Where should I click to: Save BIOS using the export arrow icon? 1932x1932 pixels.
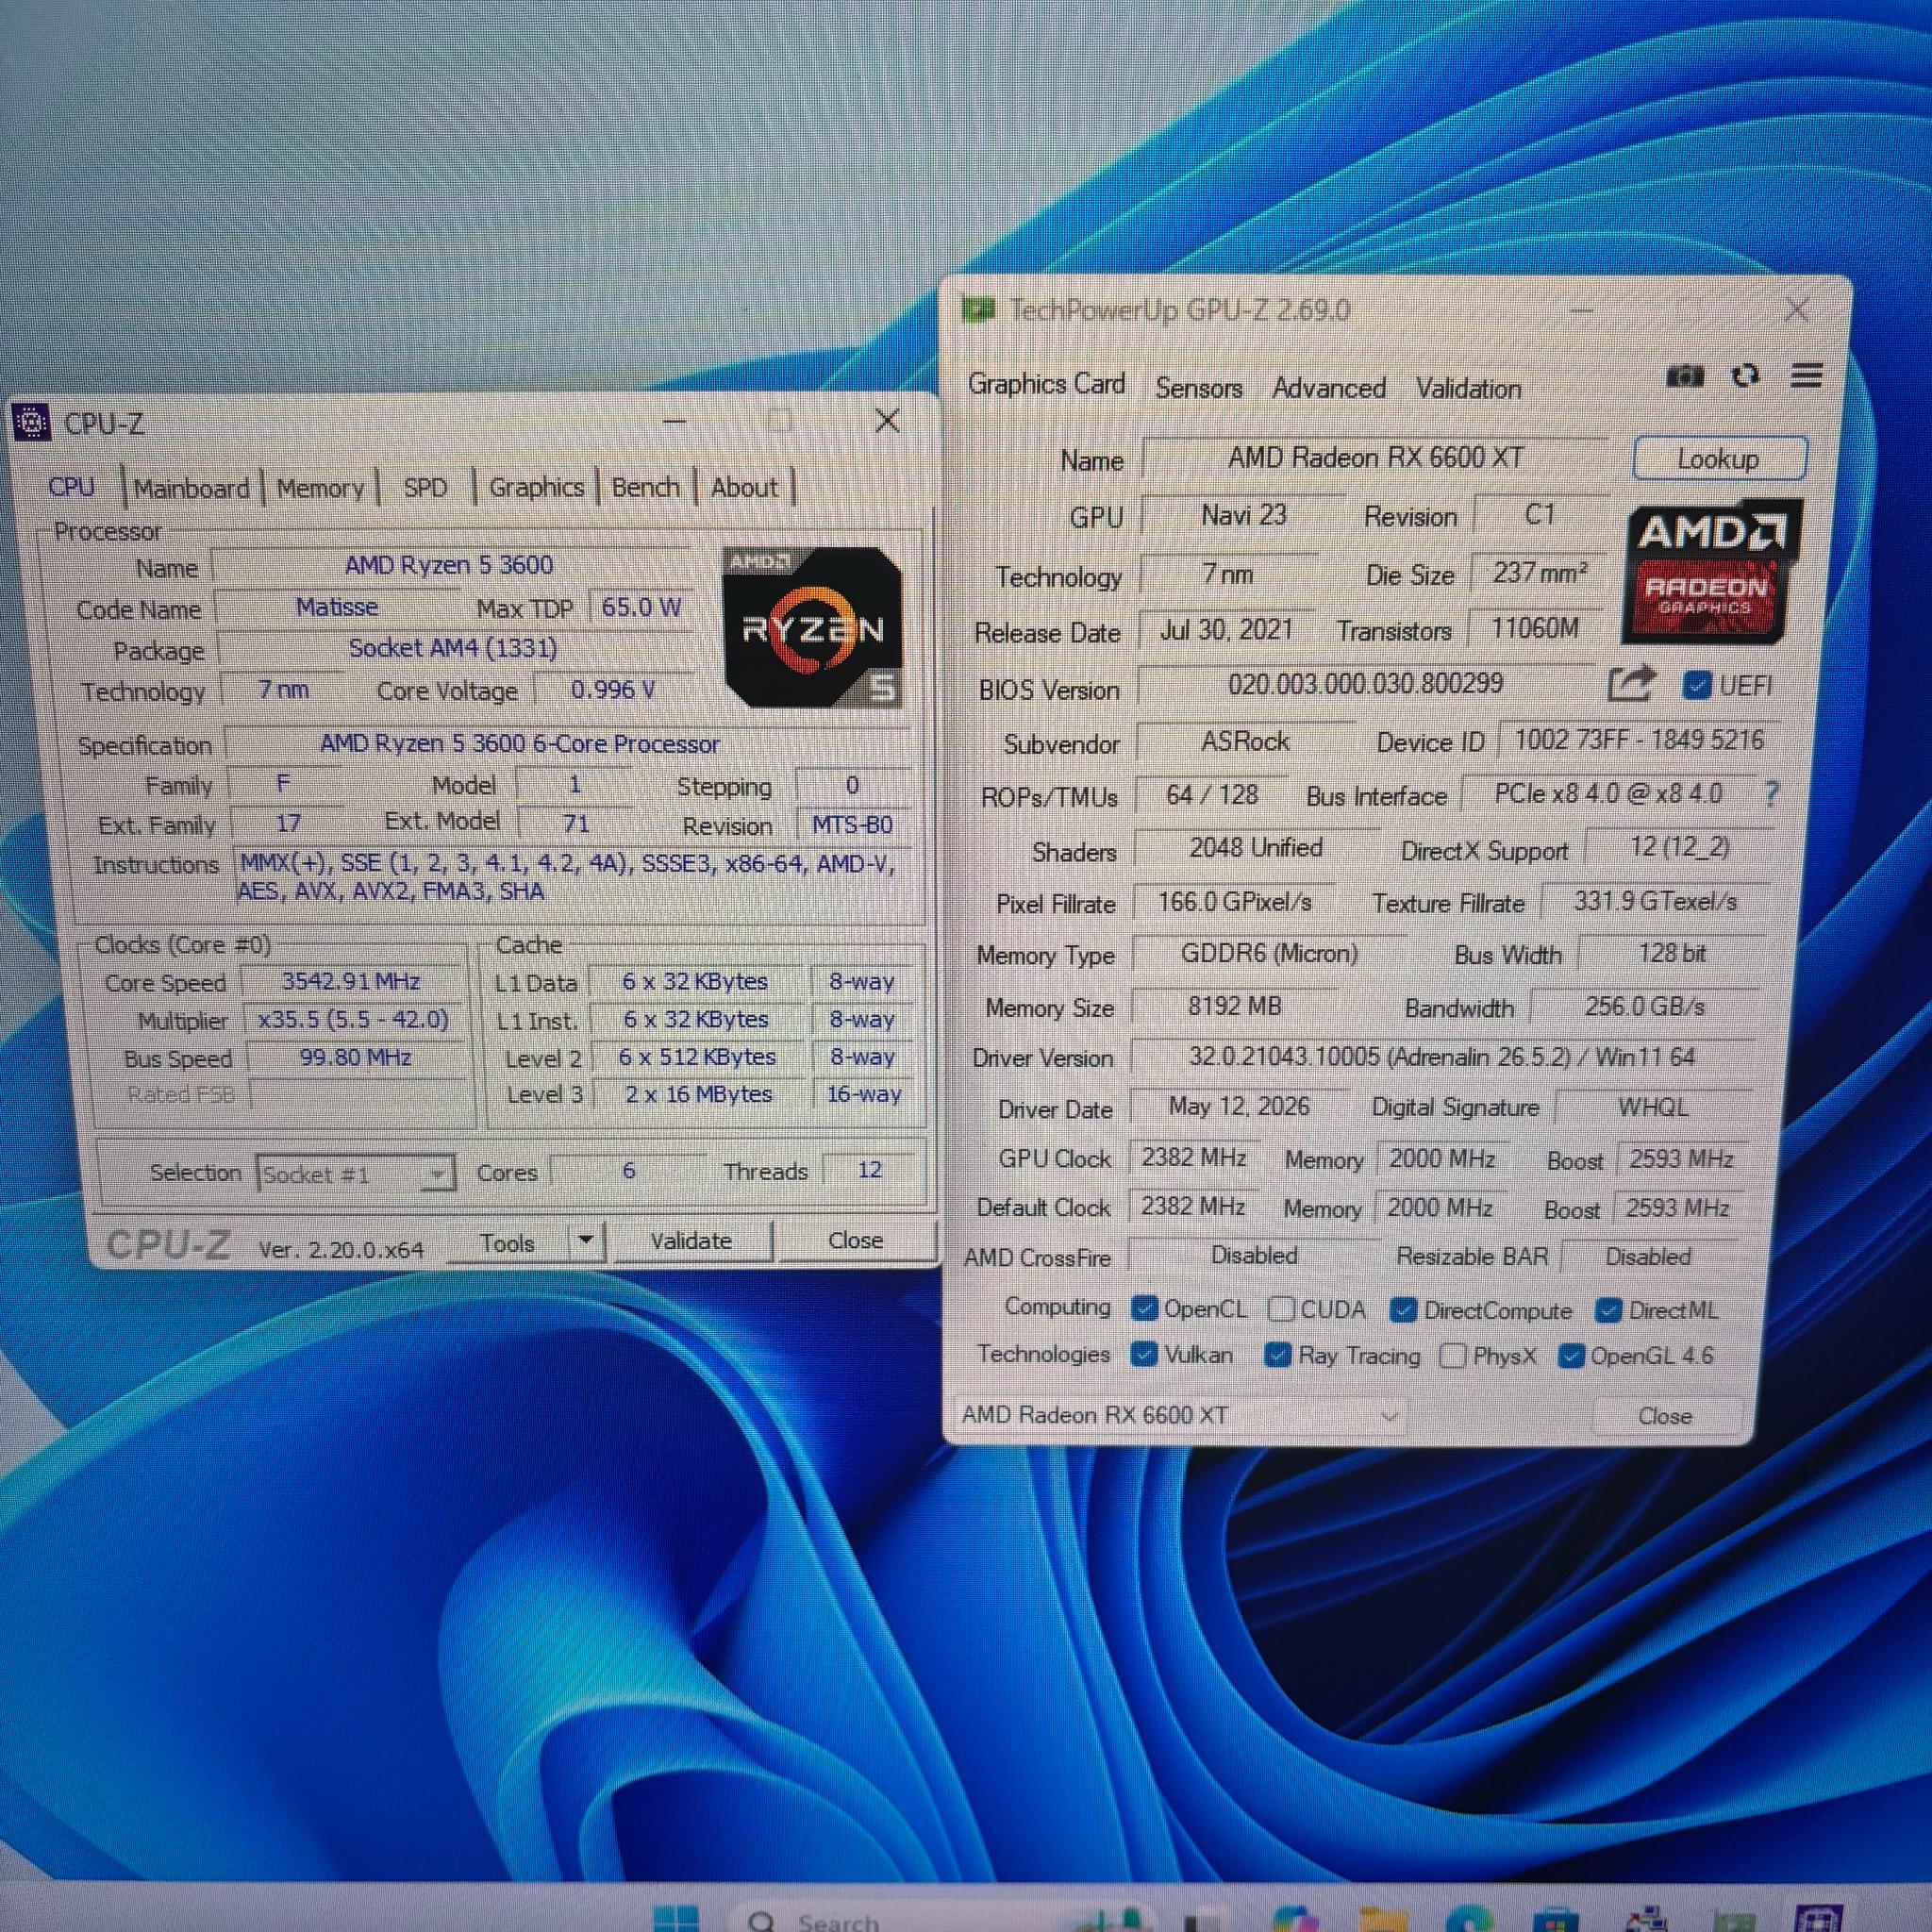[1631, 684]
